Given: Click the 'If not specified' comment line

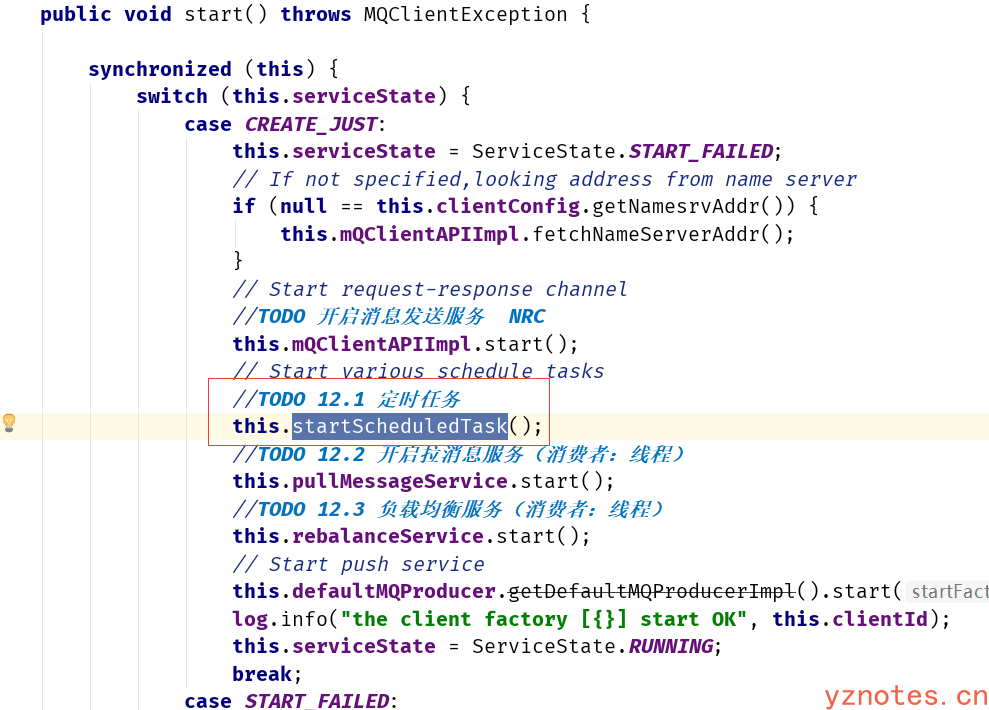Looking at the screenshot, I should (x=544, y=179).
